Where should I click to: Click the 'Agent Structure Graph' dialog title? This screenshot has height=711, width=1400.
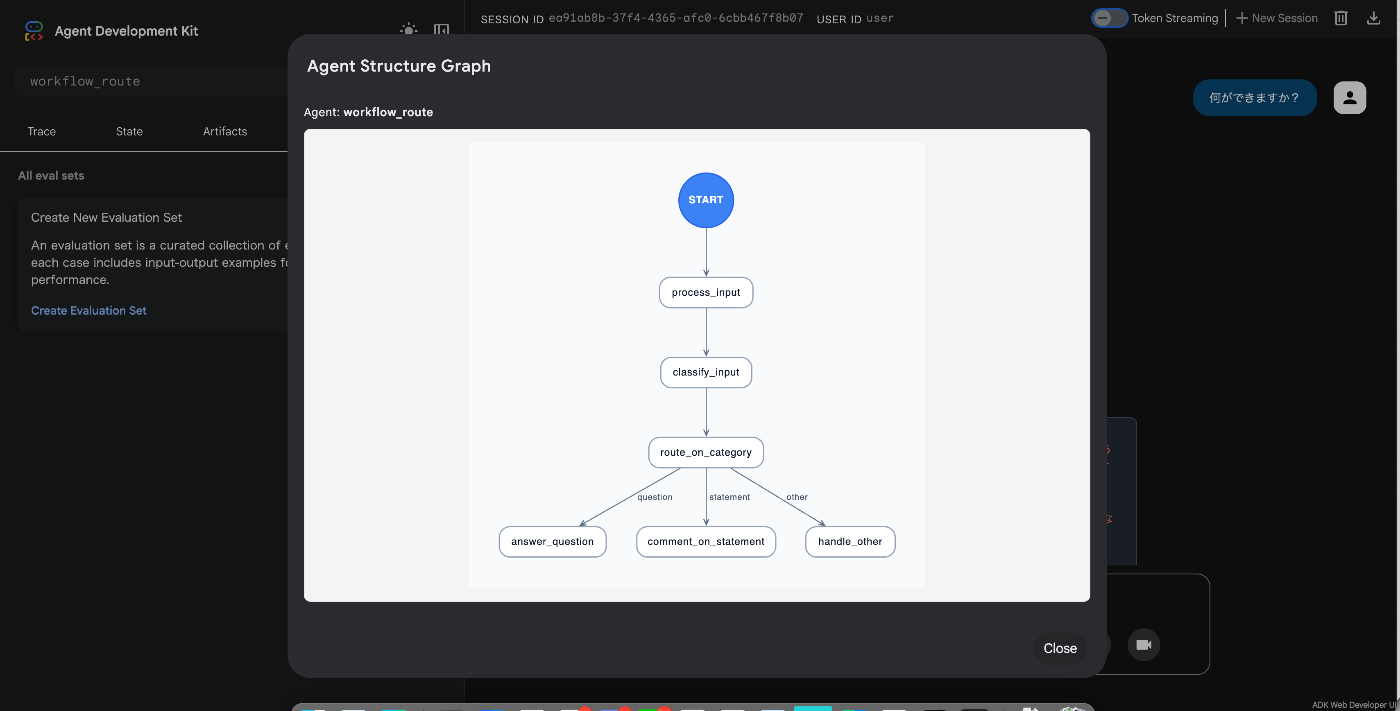point(399,66)
